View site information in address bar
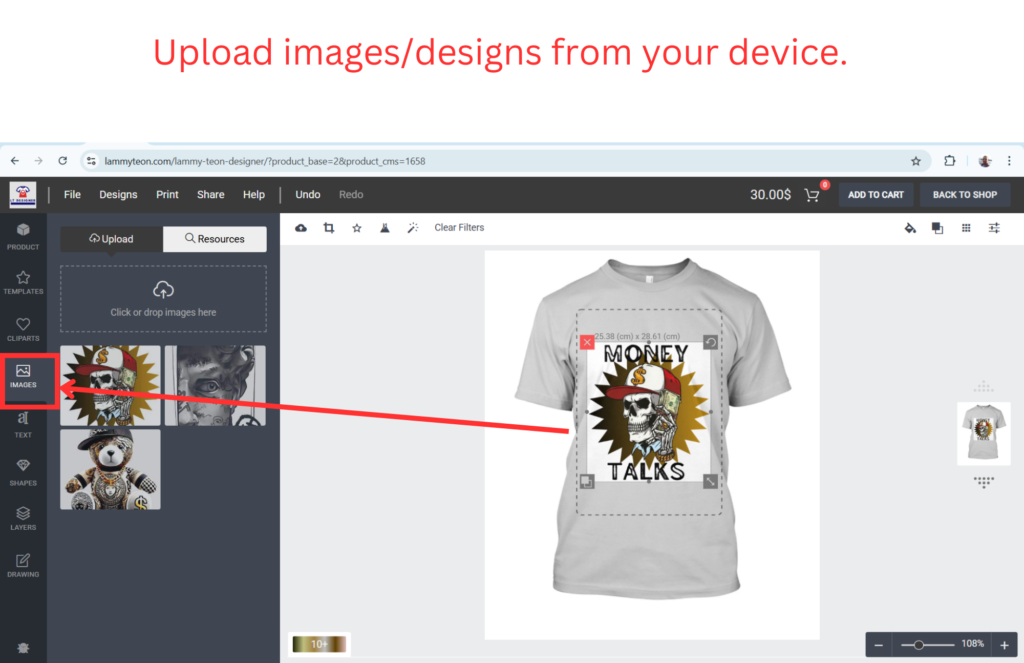The image size is (1024, 663). click(x=91, y=161)
